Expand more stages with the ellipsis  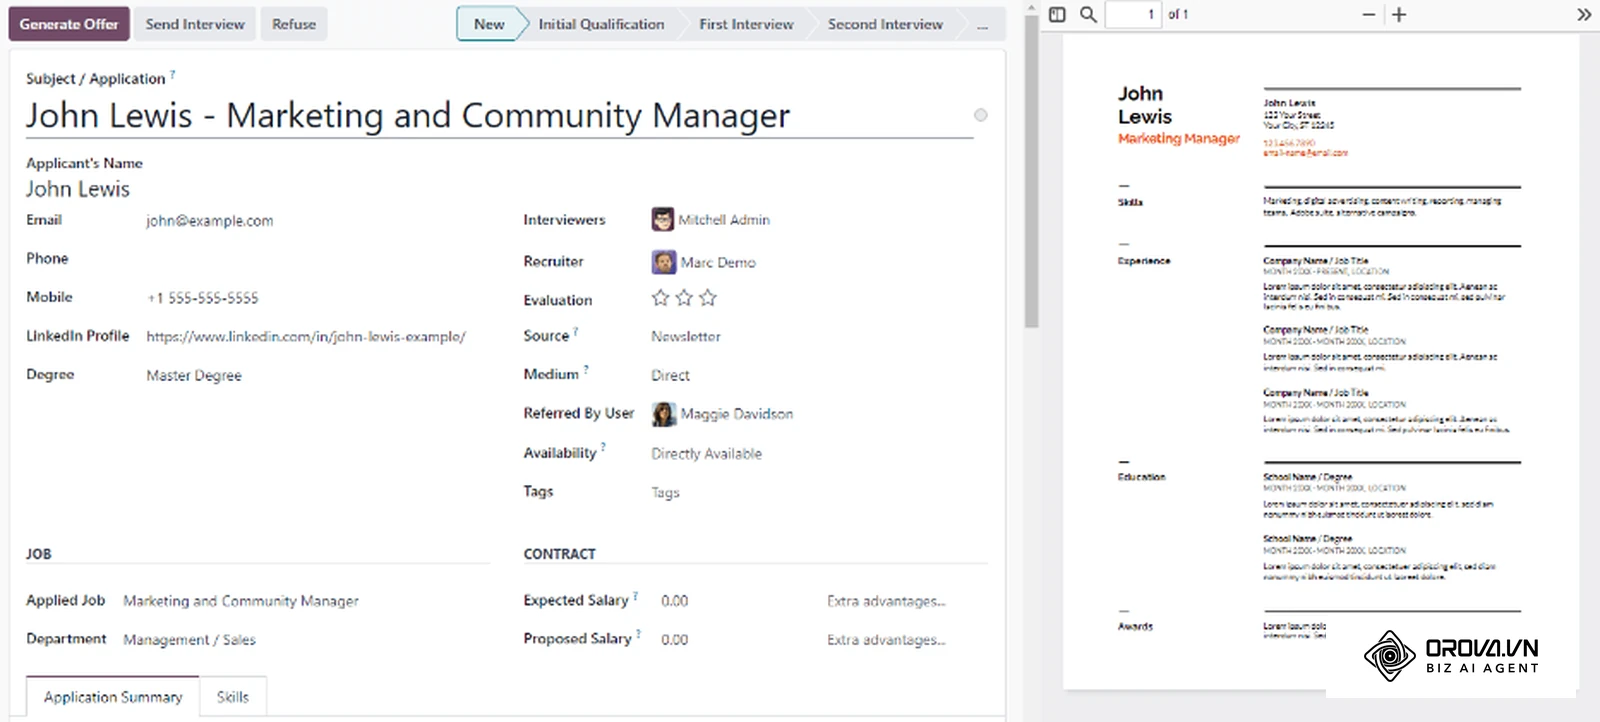(983, 24)
